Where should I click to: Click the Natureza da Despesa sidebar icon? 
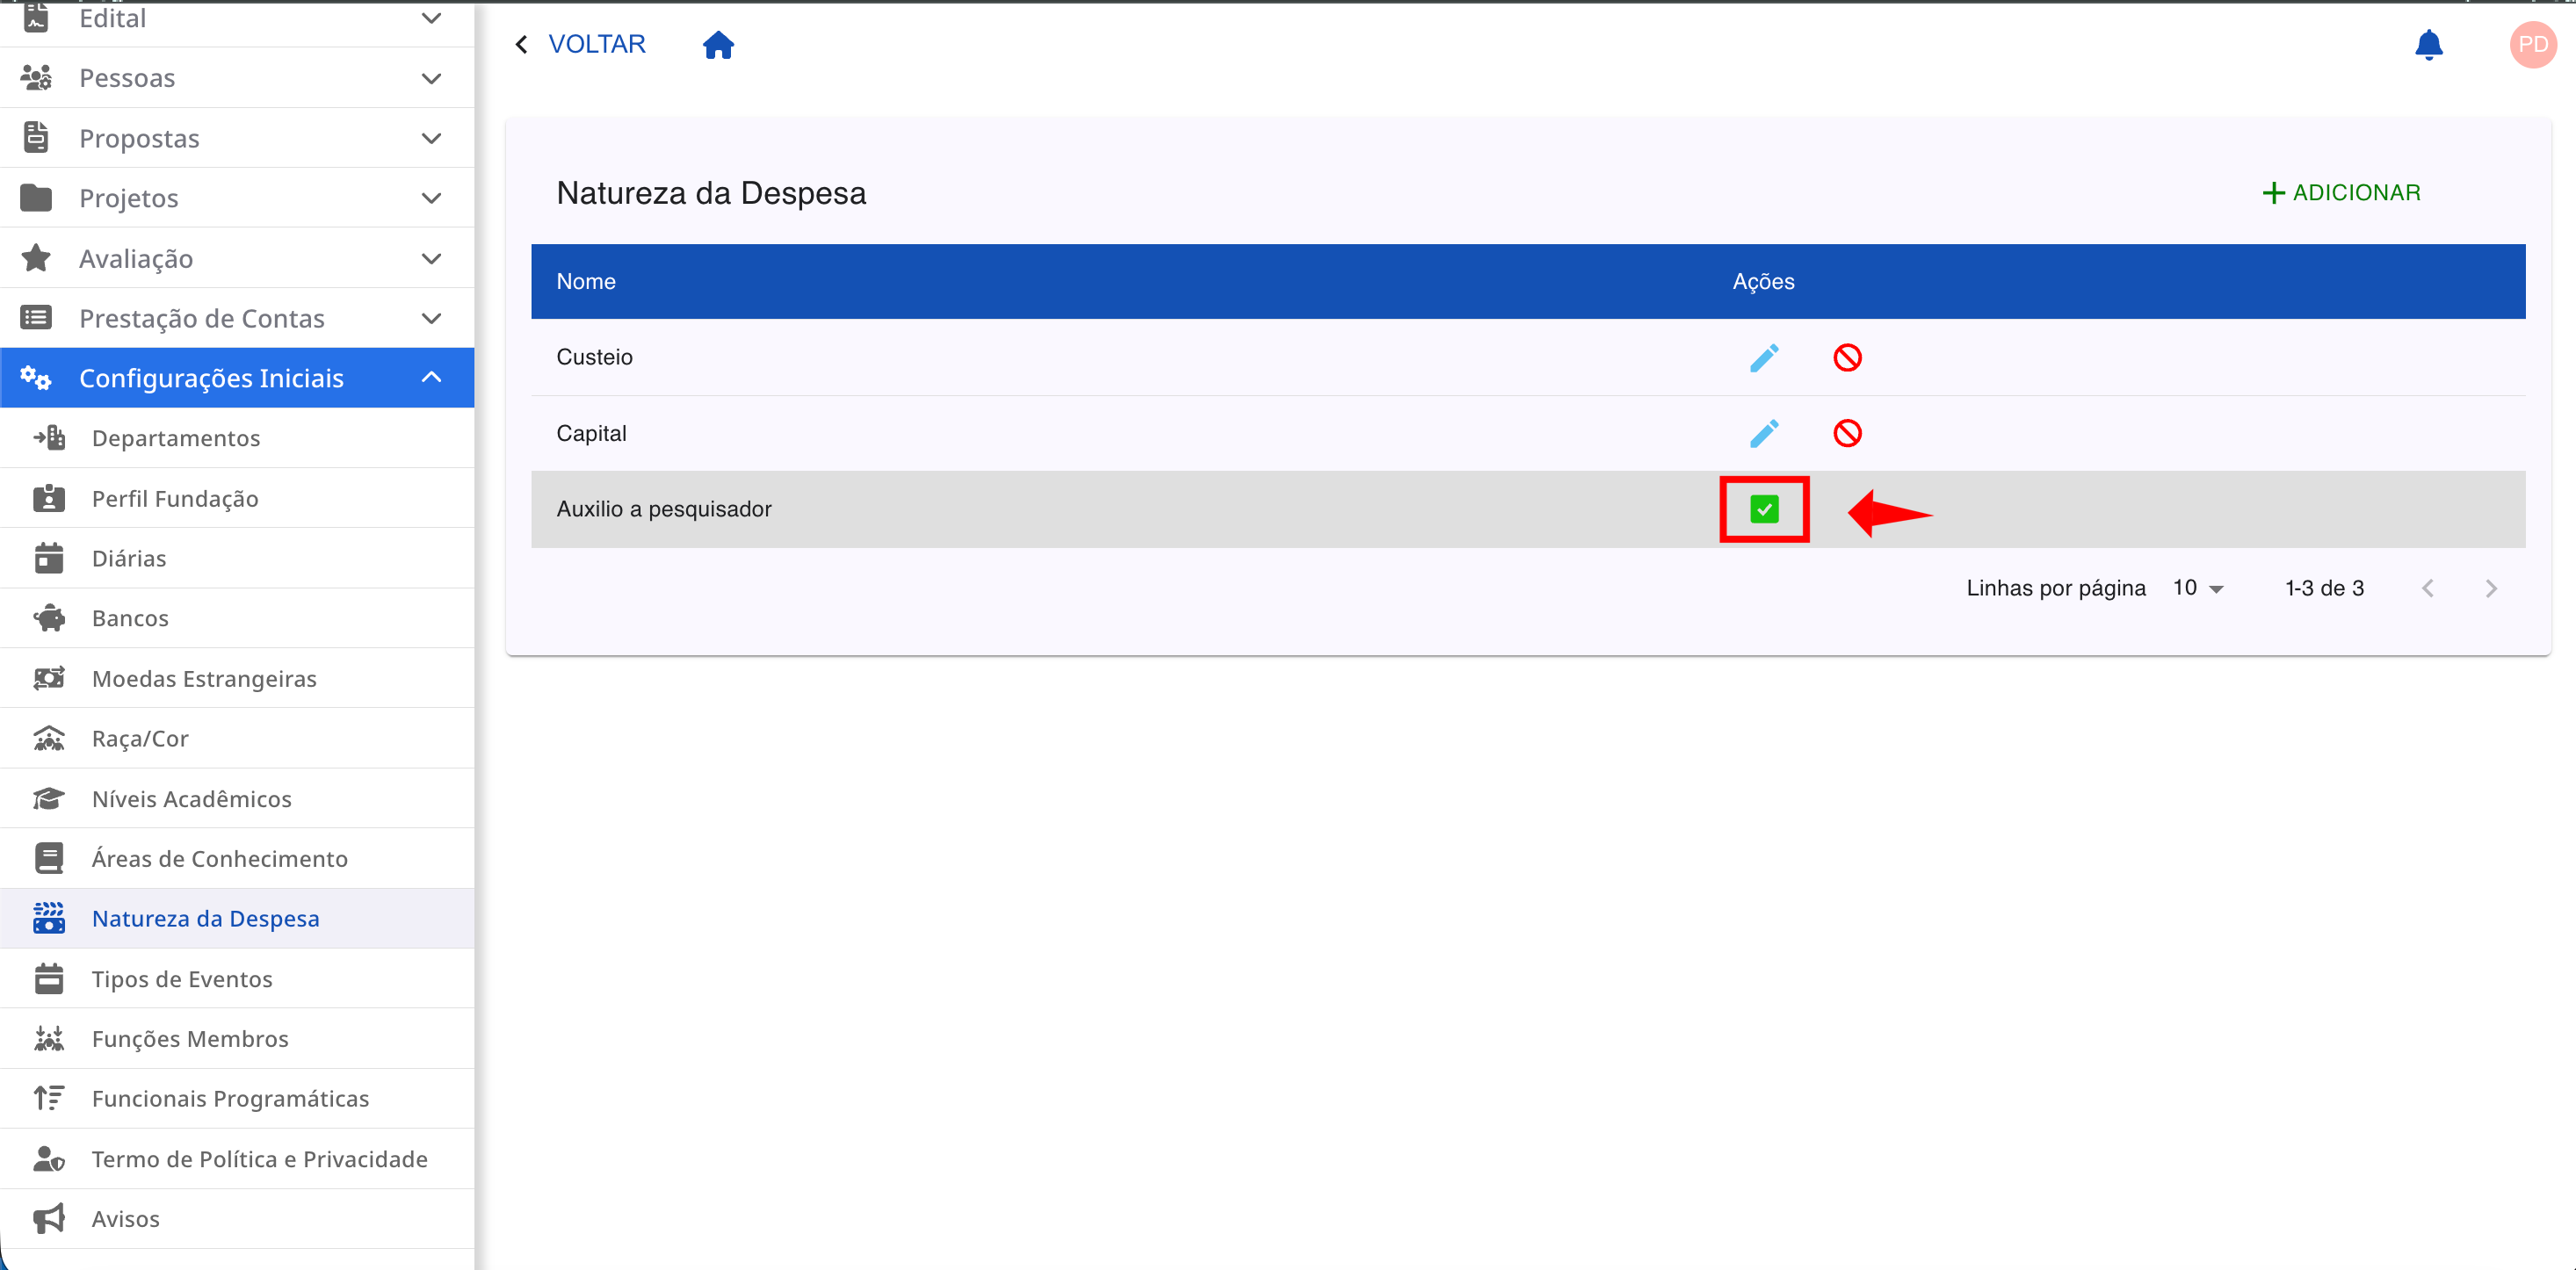(49, 918)
